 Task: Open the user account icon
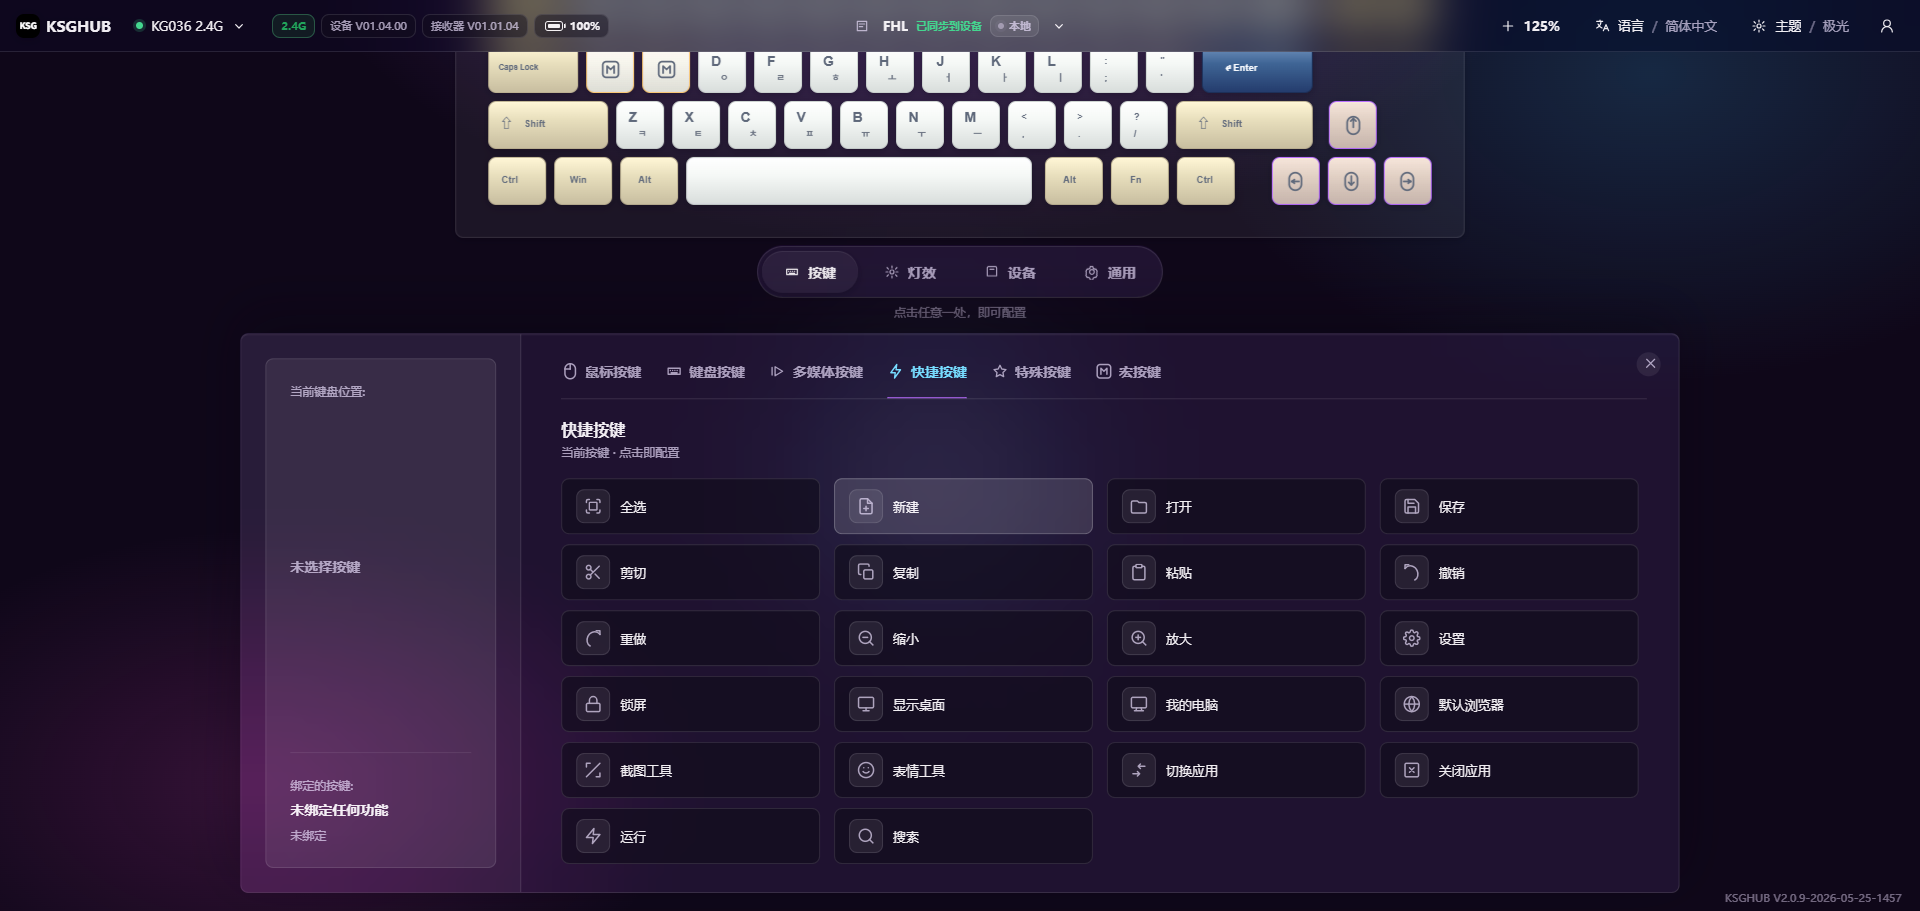(1886, 26)
